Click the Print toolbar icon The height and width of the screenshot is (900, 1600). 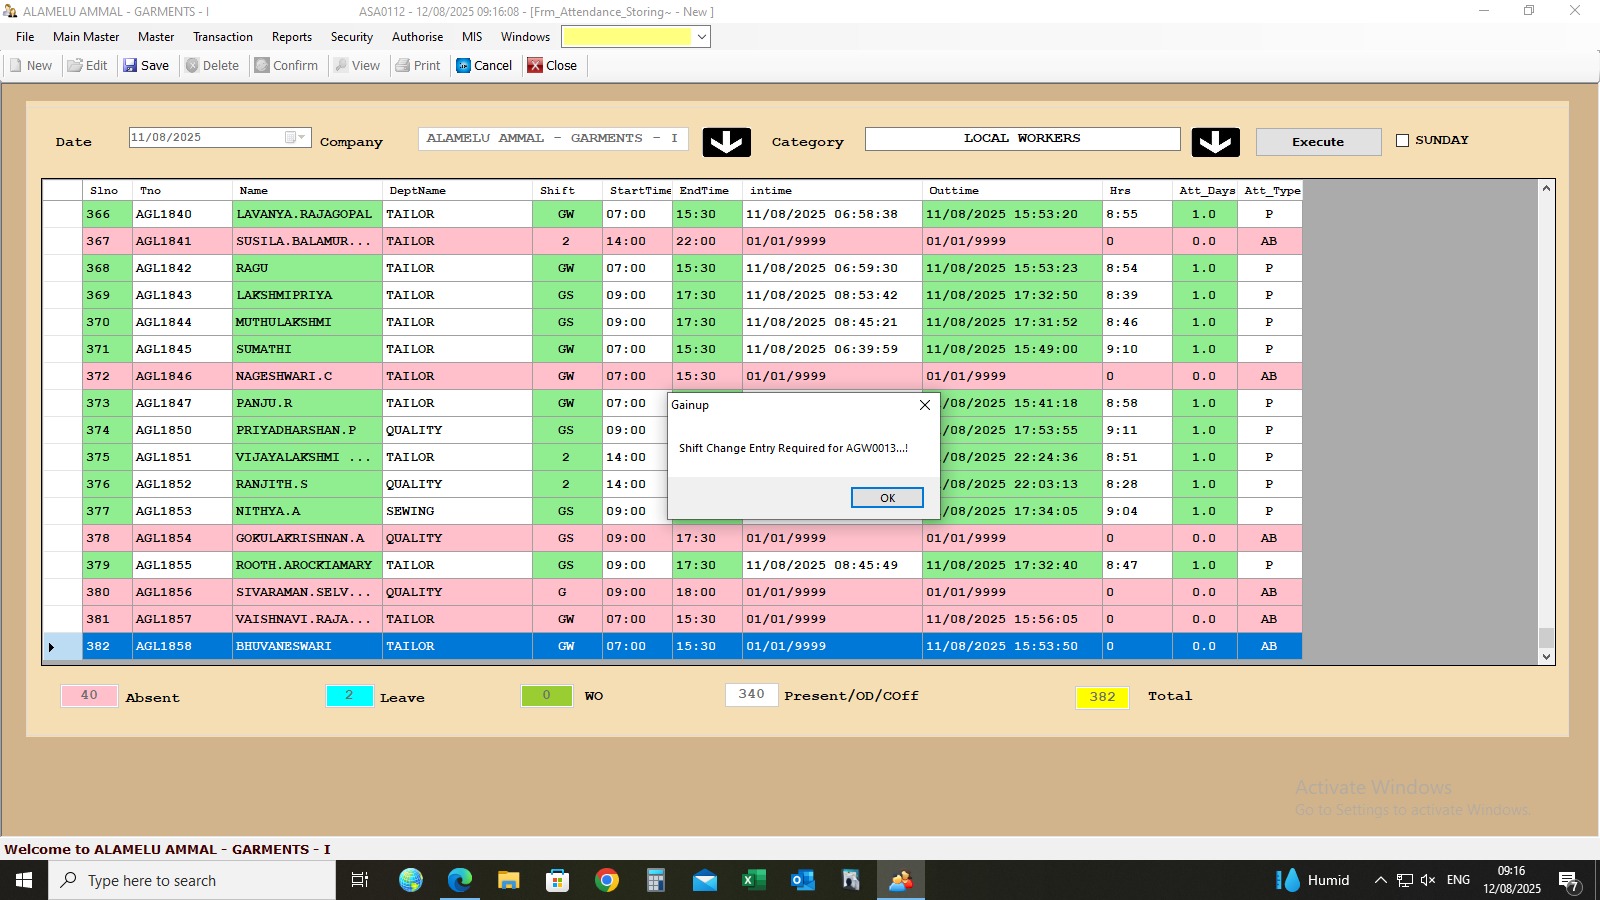403,66
